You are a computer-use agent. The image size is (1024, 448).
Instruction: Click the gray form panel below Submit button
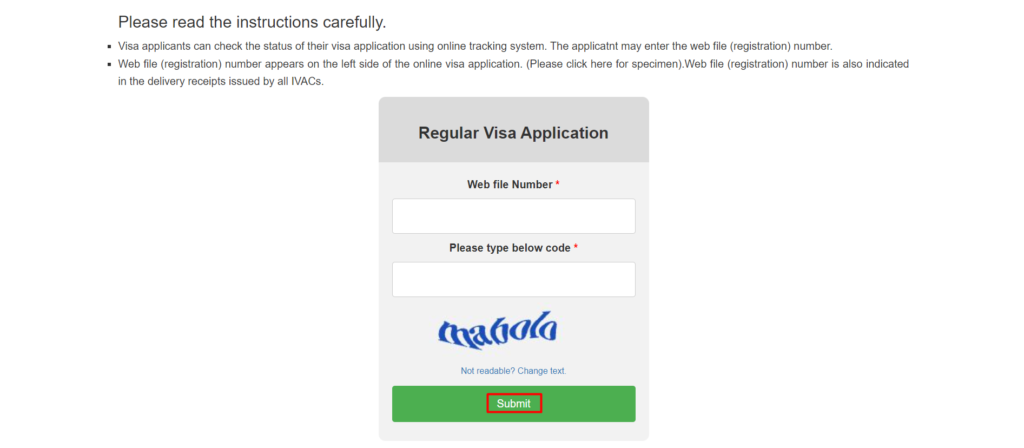point(513,431)
